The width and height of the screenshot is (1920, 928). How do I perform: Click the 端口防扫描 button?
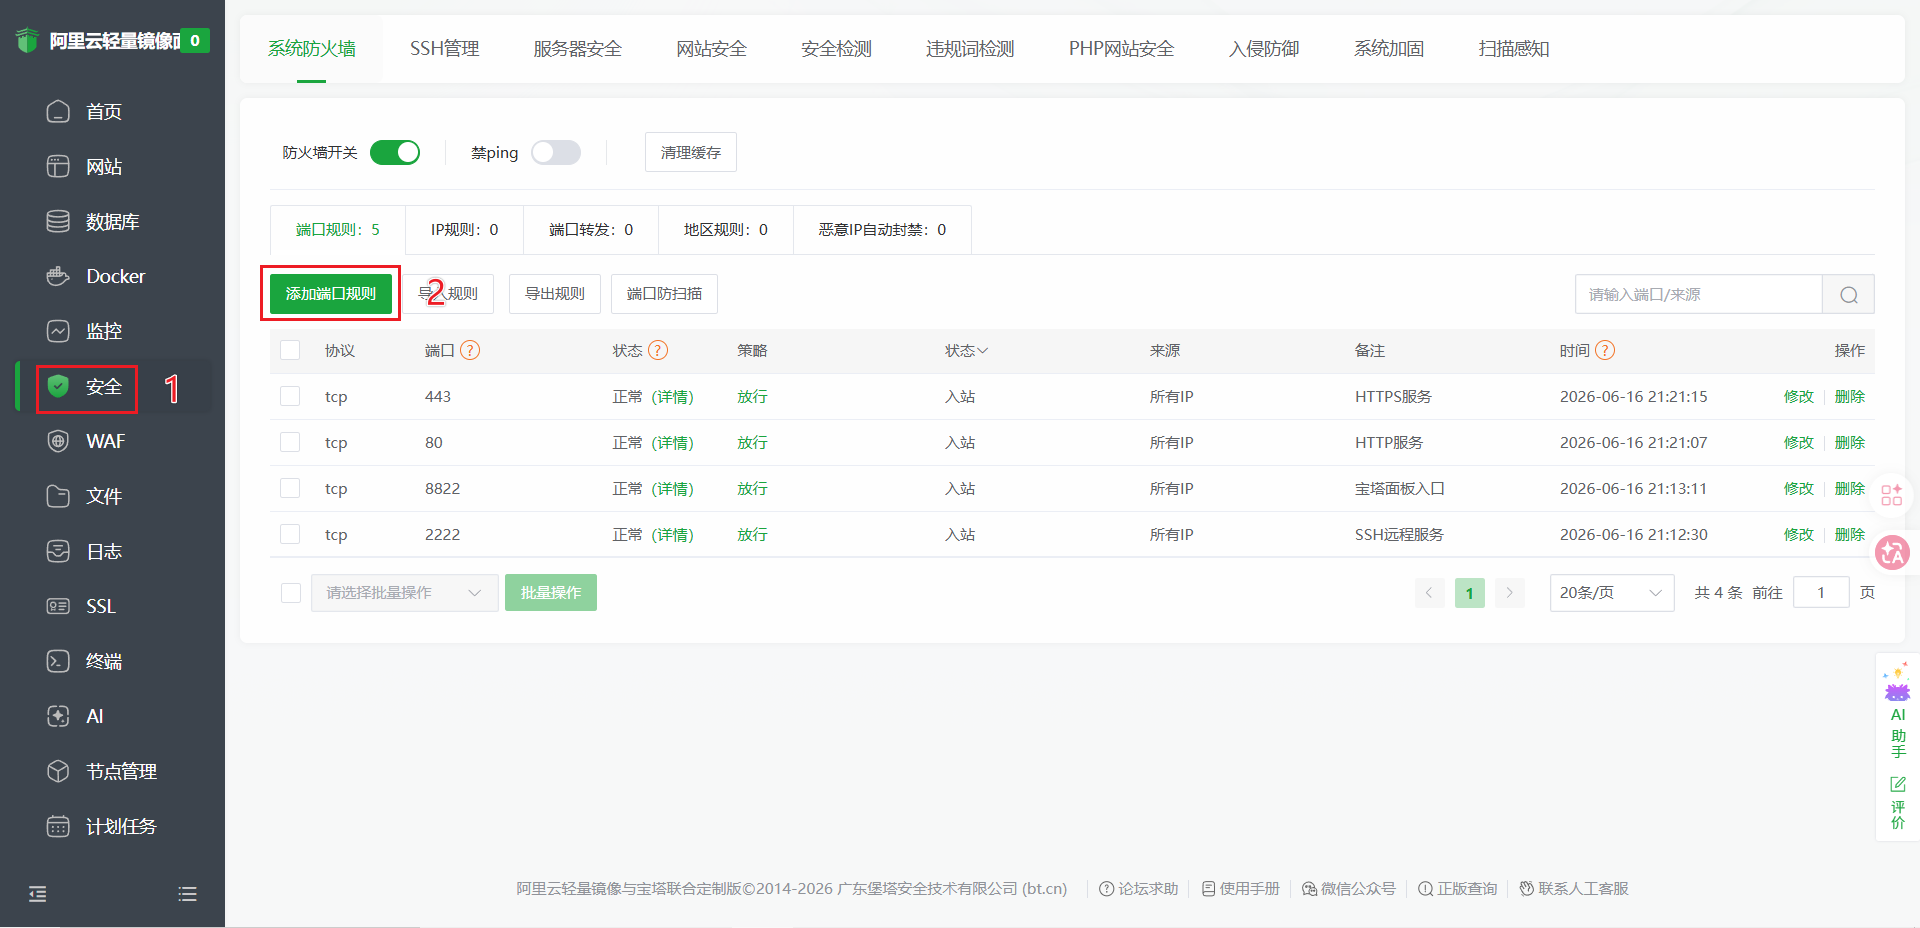tap(664, 293)
